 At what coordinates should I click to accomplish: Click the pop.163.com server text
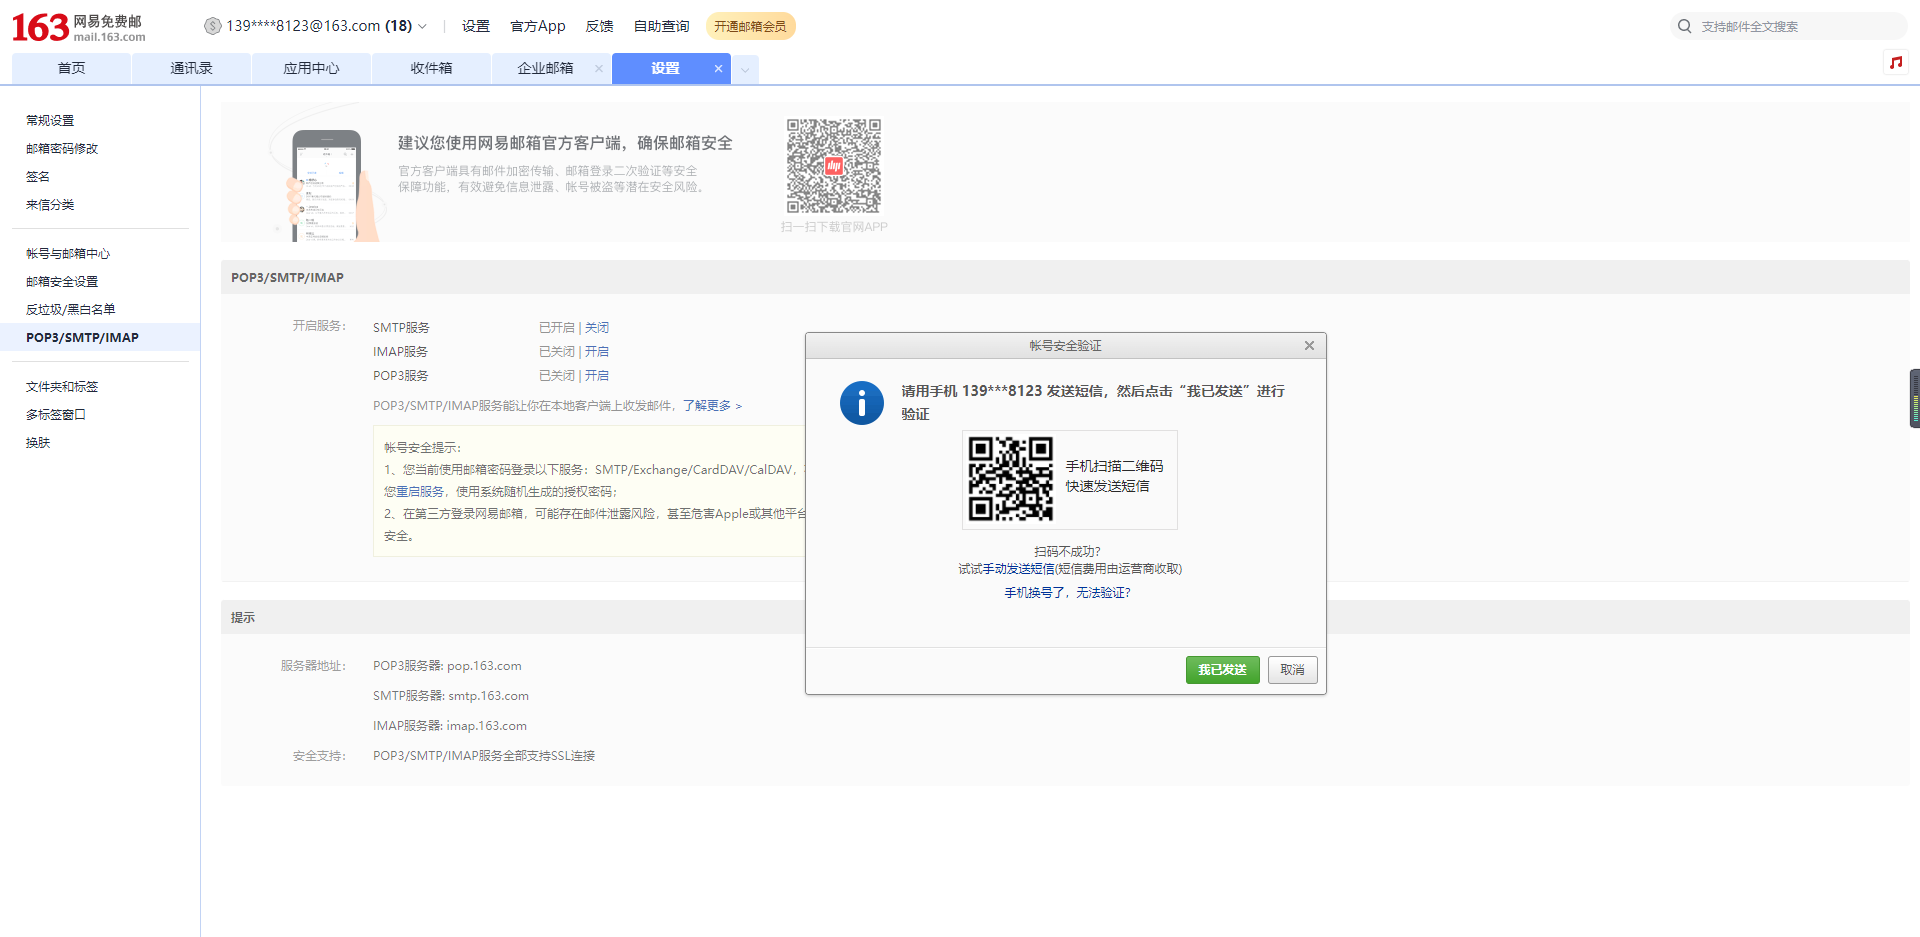pyautogui.click(x=484, y=666)
